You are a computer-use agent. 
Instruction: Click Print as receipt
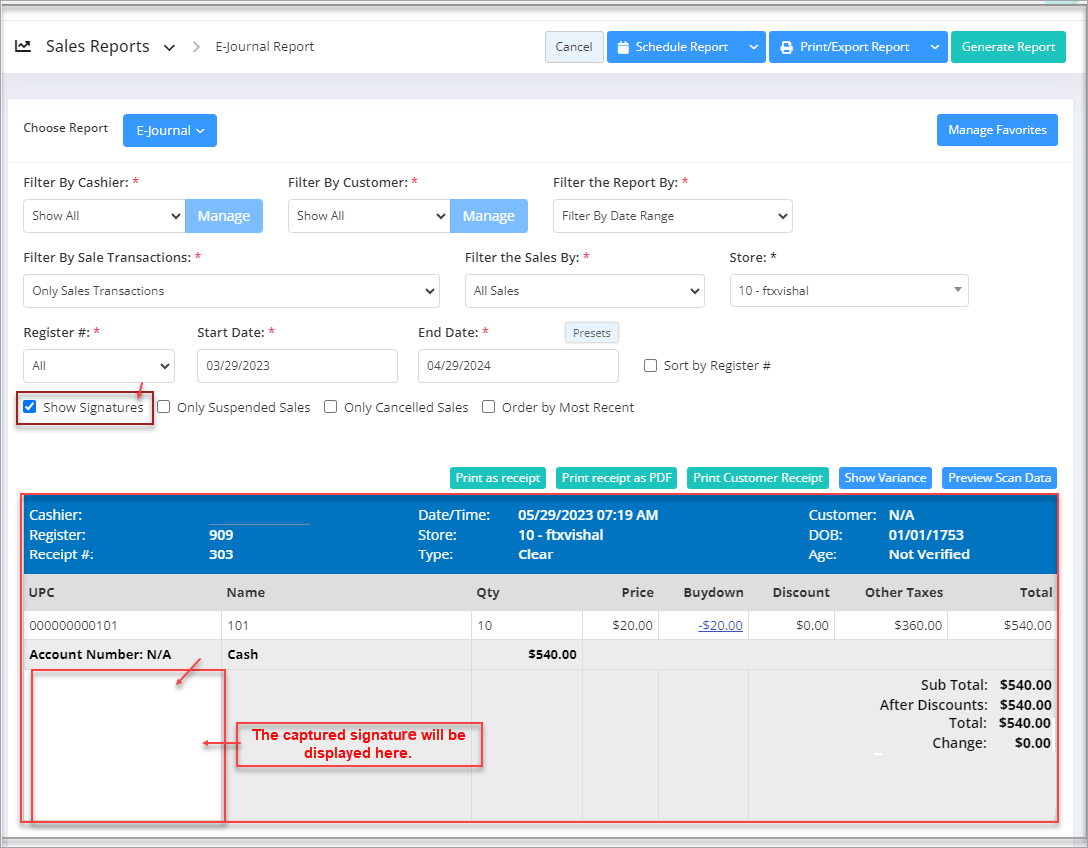coord(498,478)
